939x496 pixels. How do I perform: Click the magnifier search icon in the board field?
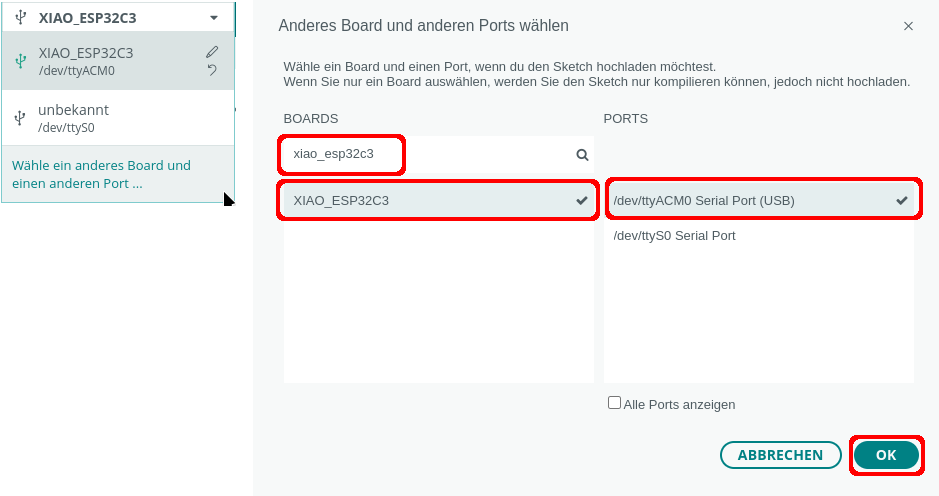pyautogui.click(x=582, y=155)
